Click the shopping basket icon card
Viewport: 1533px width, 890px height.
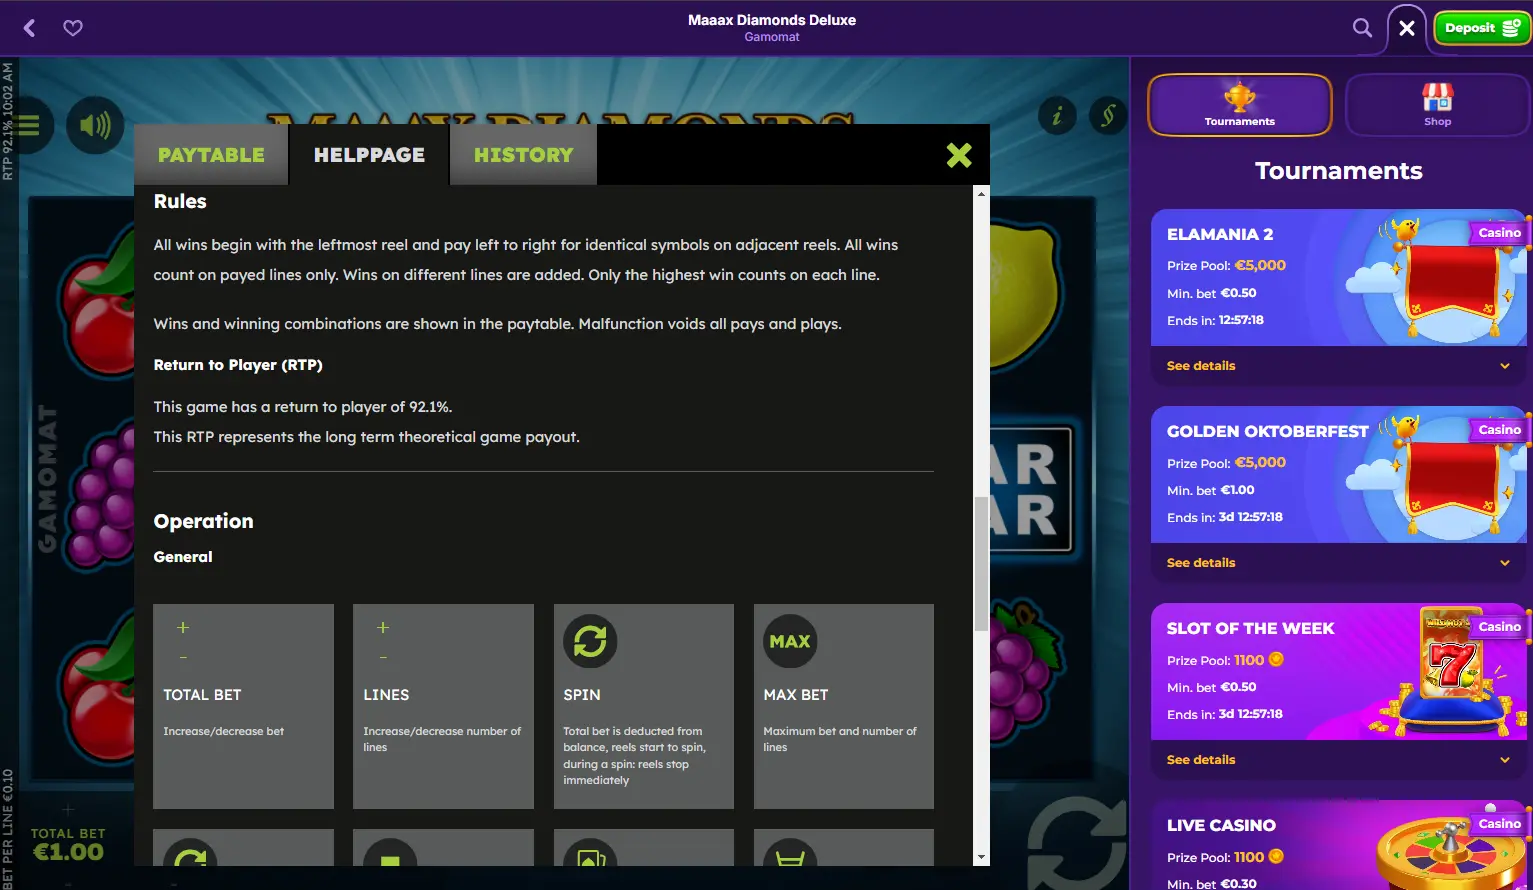point(844,847)
